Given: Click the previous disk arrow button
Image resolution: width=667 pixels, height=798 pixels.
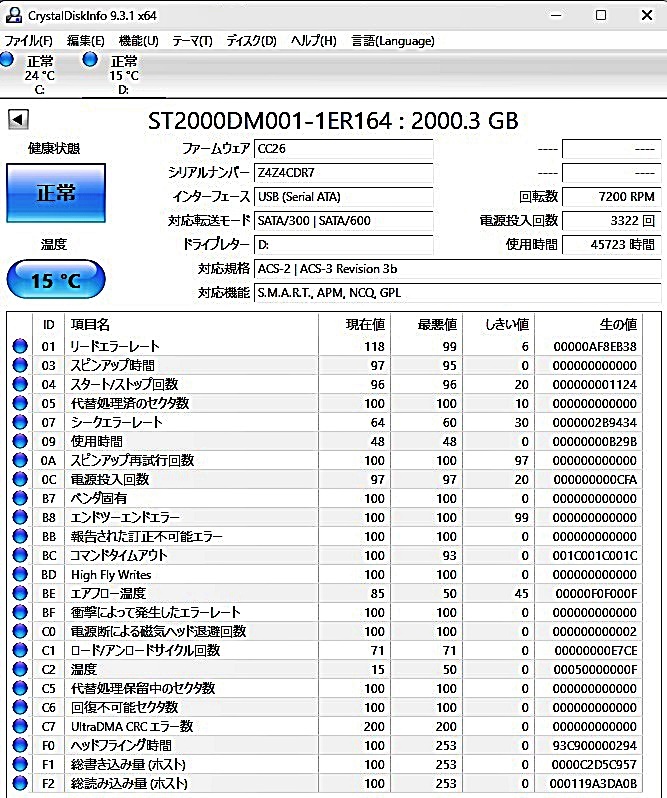Looking at the screenshot, I should 18,120.
